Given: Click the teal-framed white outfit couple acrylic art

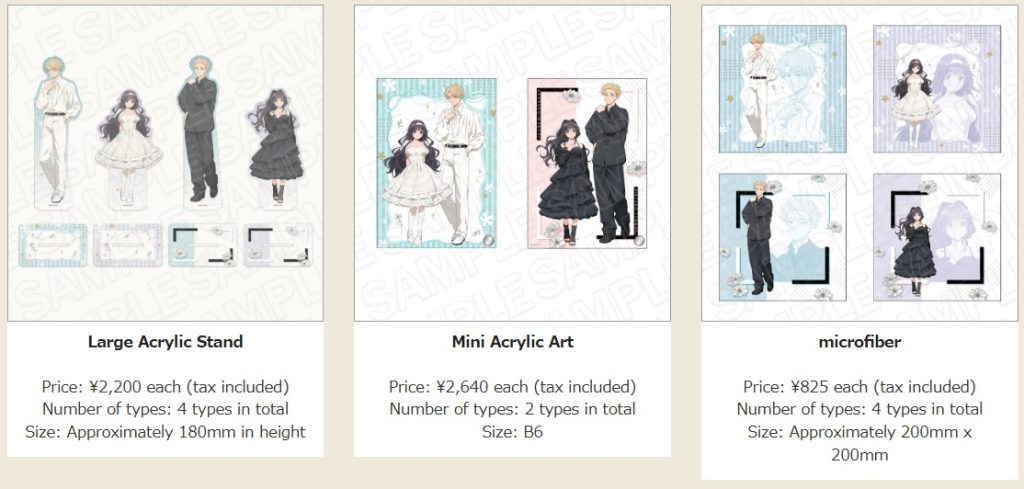Looking at the screenshot, I should tap(436, 163).
